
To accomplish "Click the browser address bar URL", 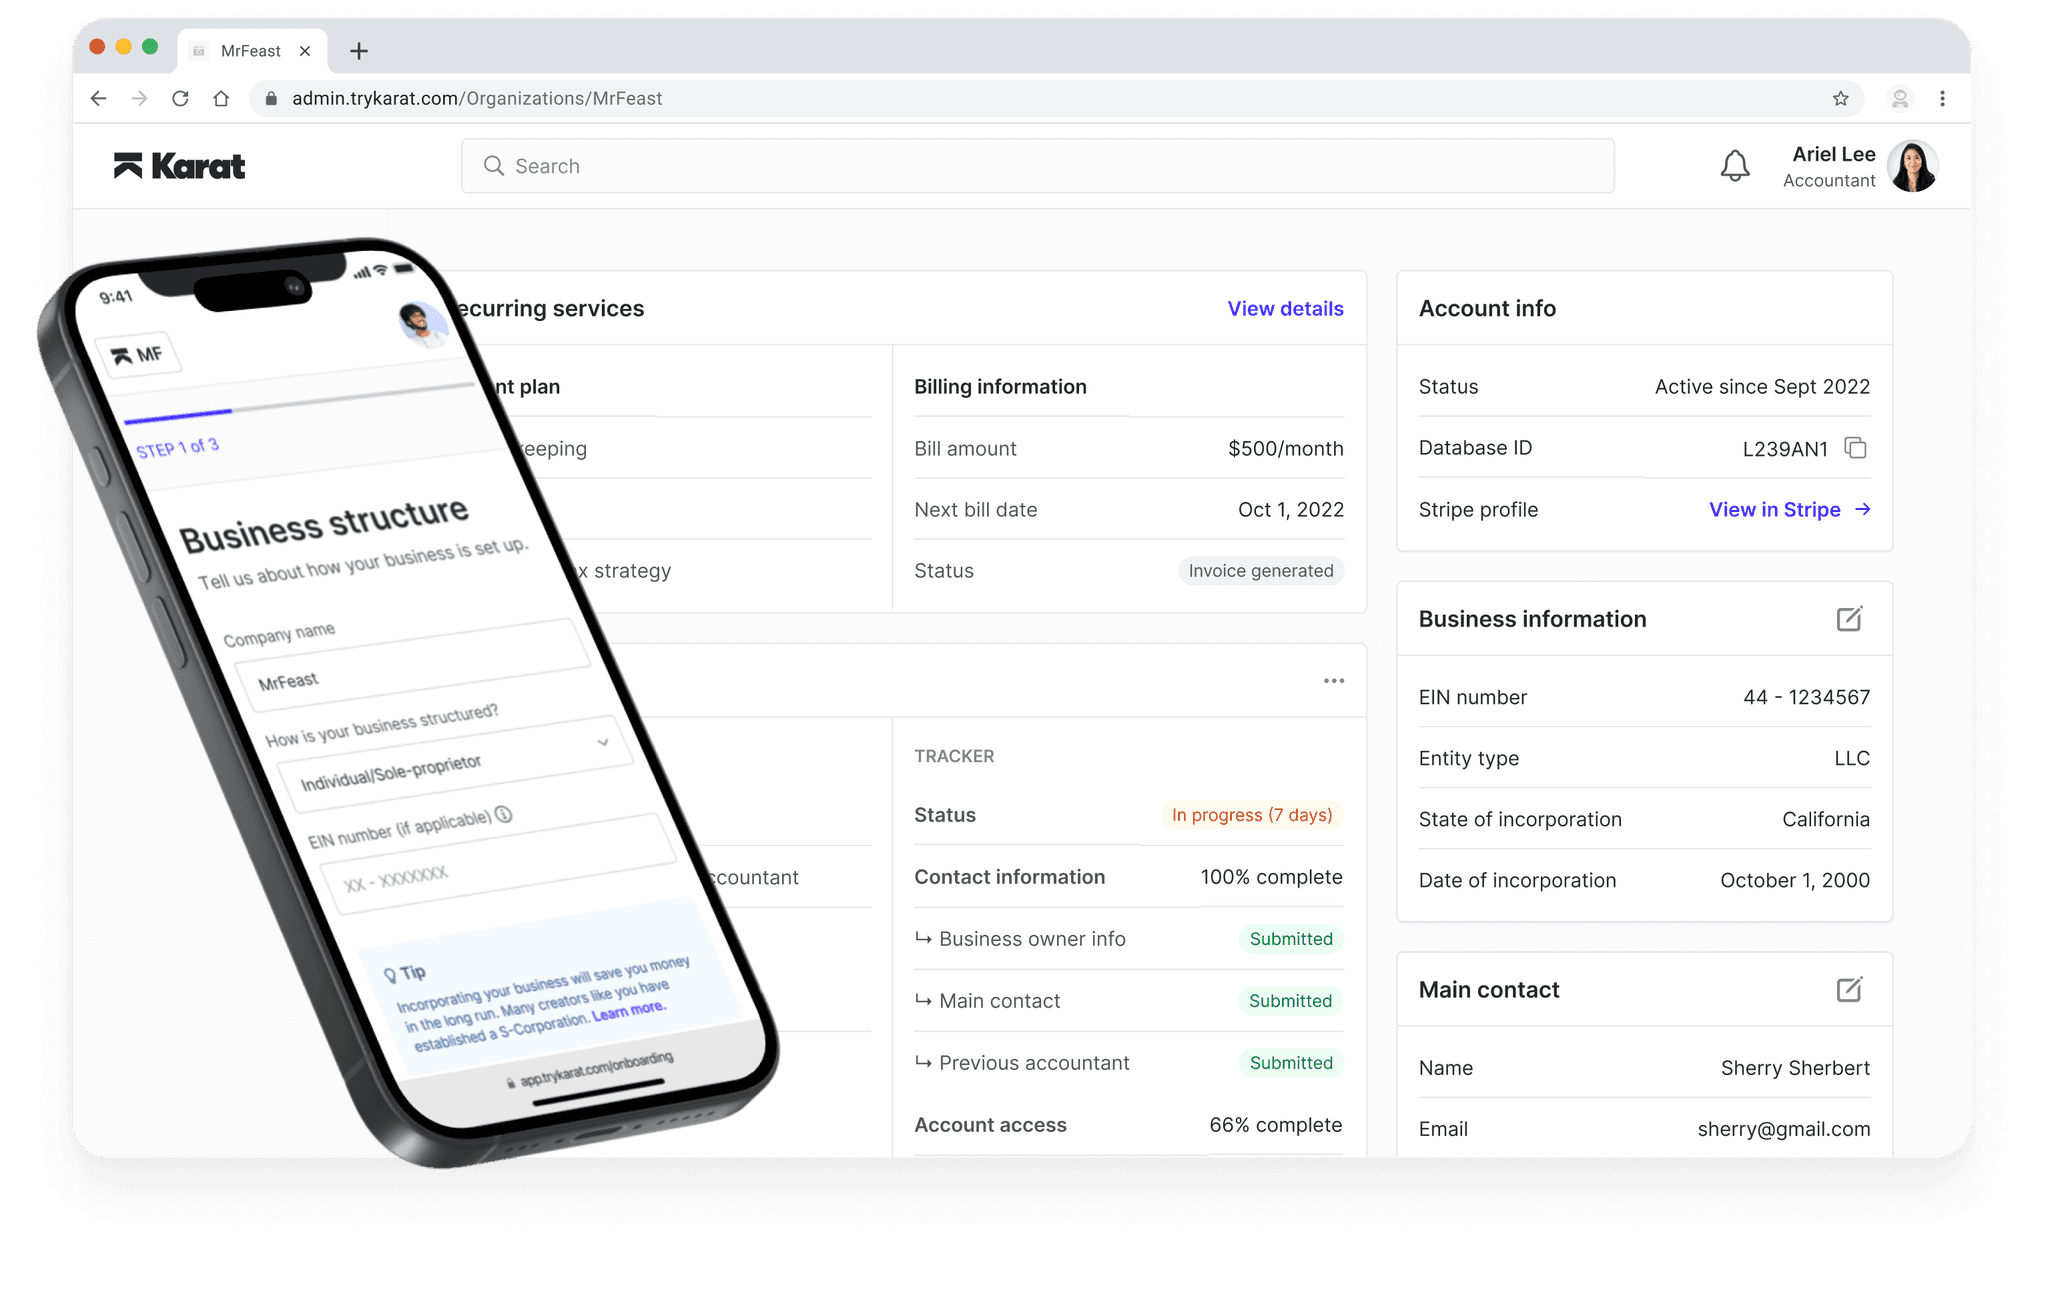I will point(477,98).
